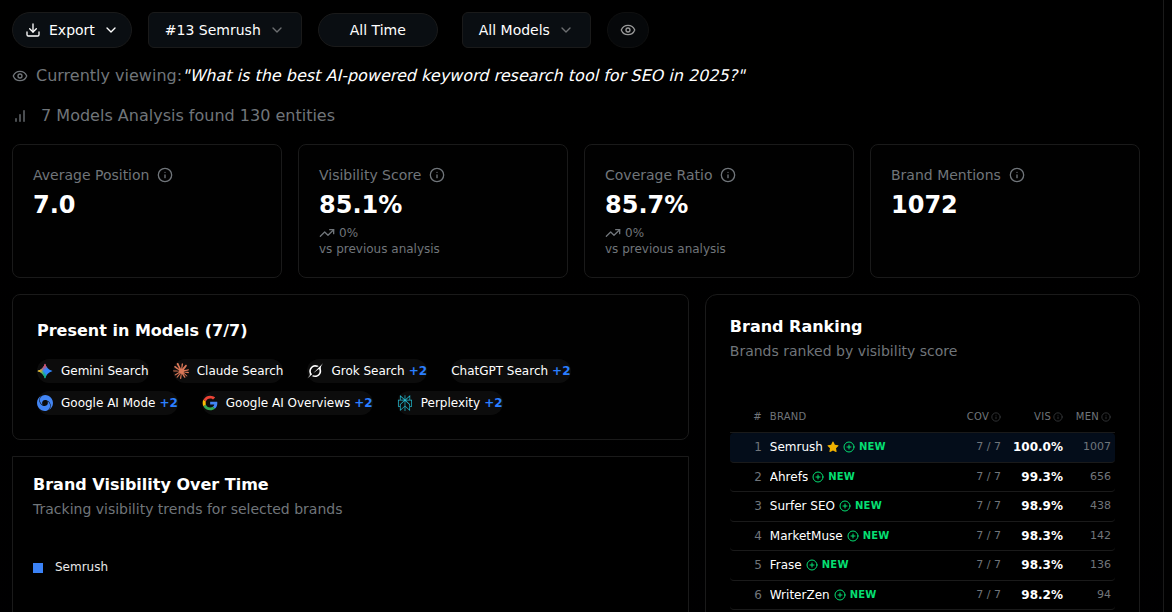
Task: Click trend arrow icon under Coverage Ratio
Action: coord(613,233)
